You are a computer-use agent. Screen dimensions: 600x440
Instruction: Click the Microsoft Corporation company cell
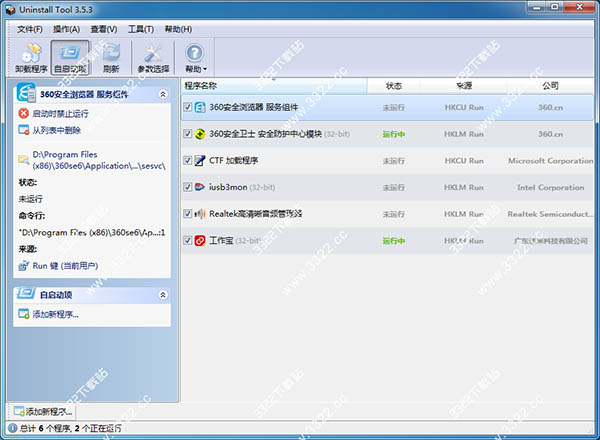[x=550, y=161]
